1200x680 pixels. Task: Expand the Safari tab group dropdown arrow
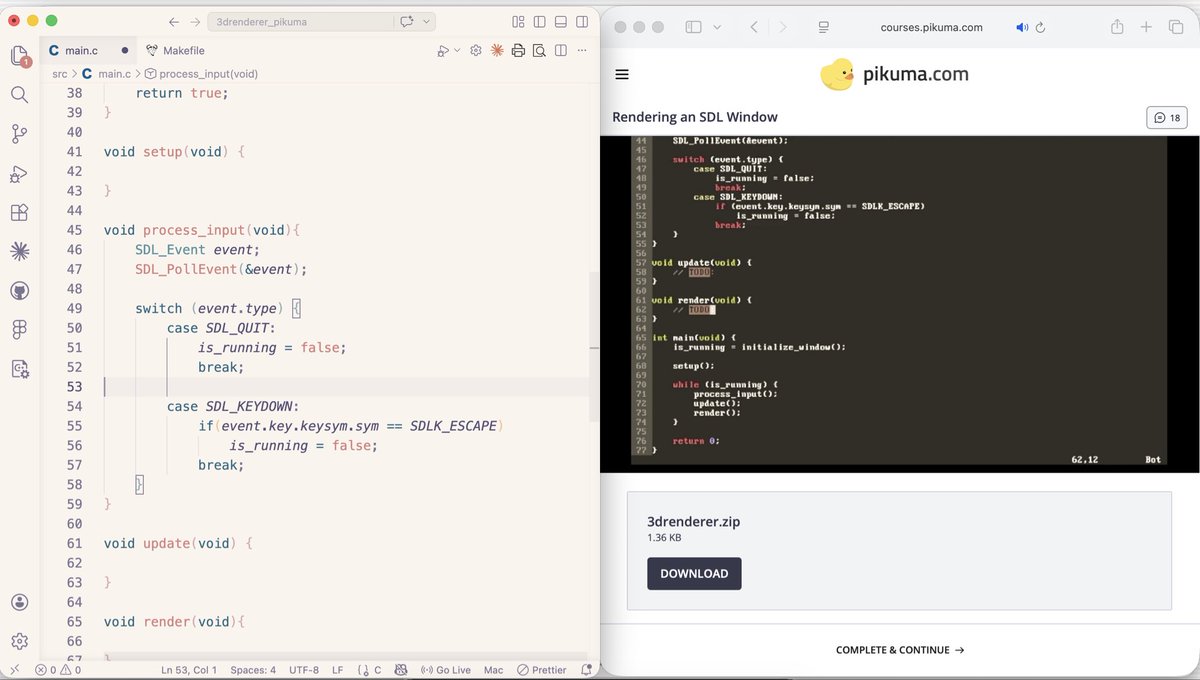tap(717, 27)
